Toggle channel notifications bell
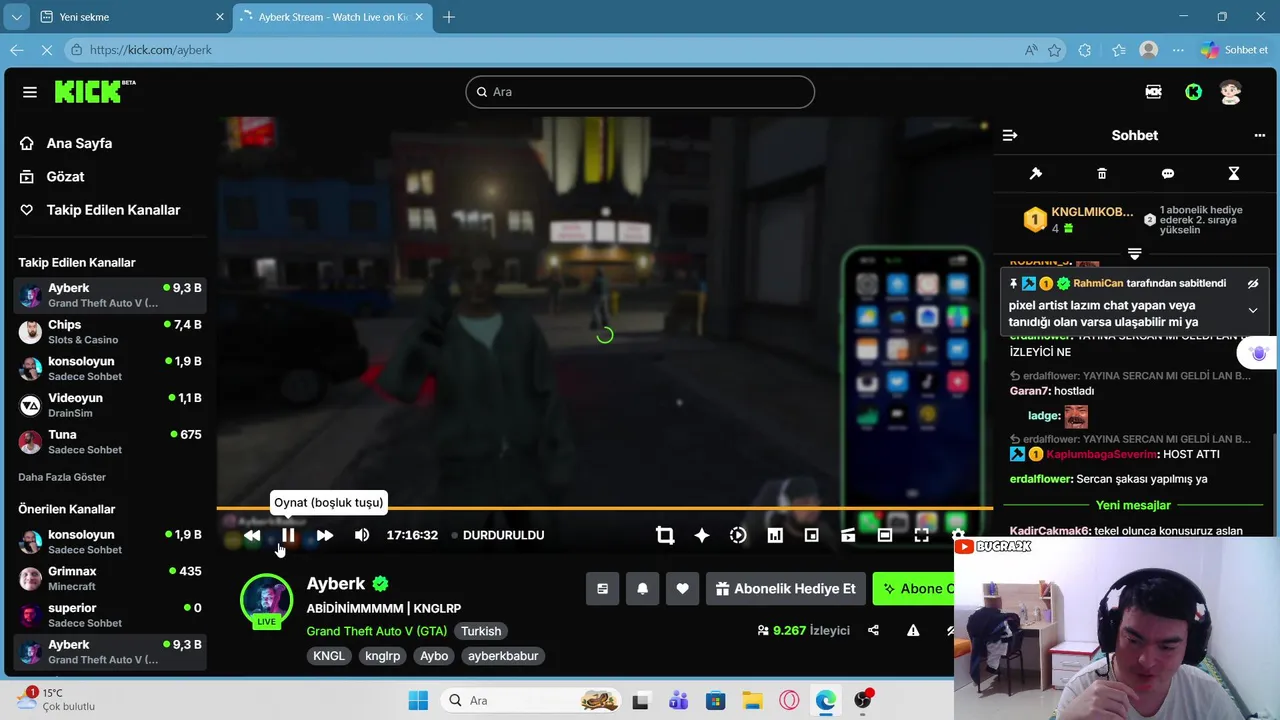The width and height of the screenshot is (1280, 720). coord(642,589)
